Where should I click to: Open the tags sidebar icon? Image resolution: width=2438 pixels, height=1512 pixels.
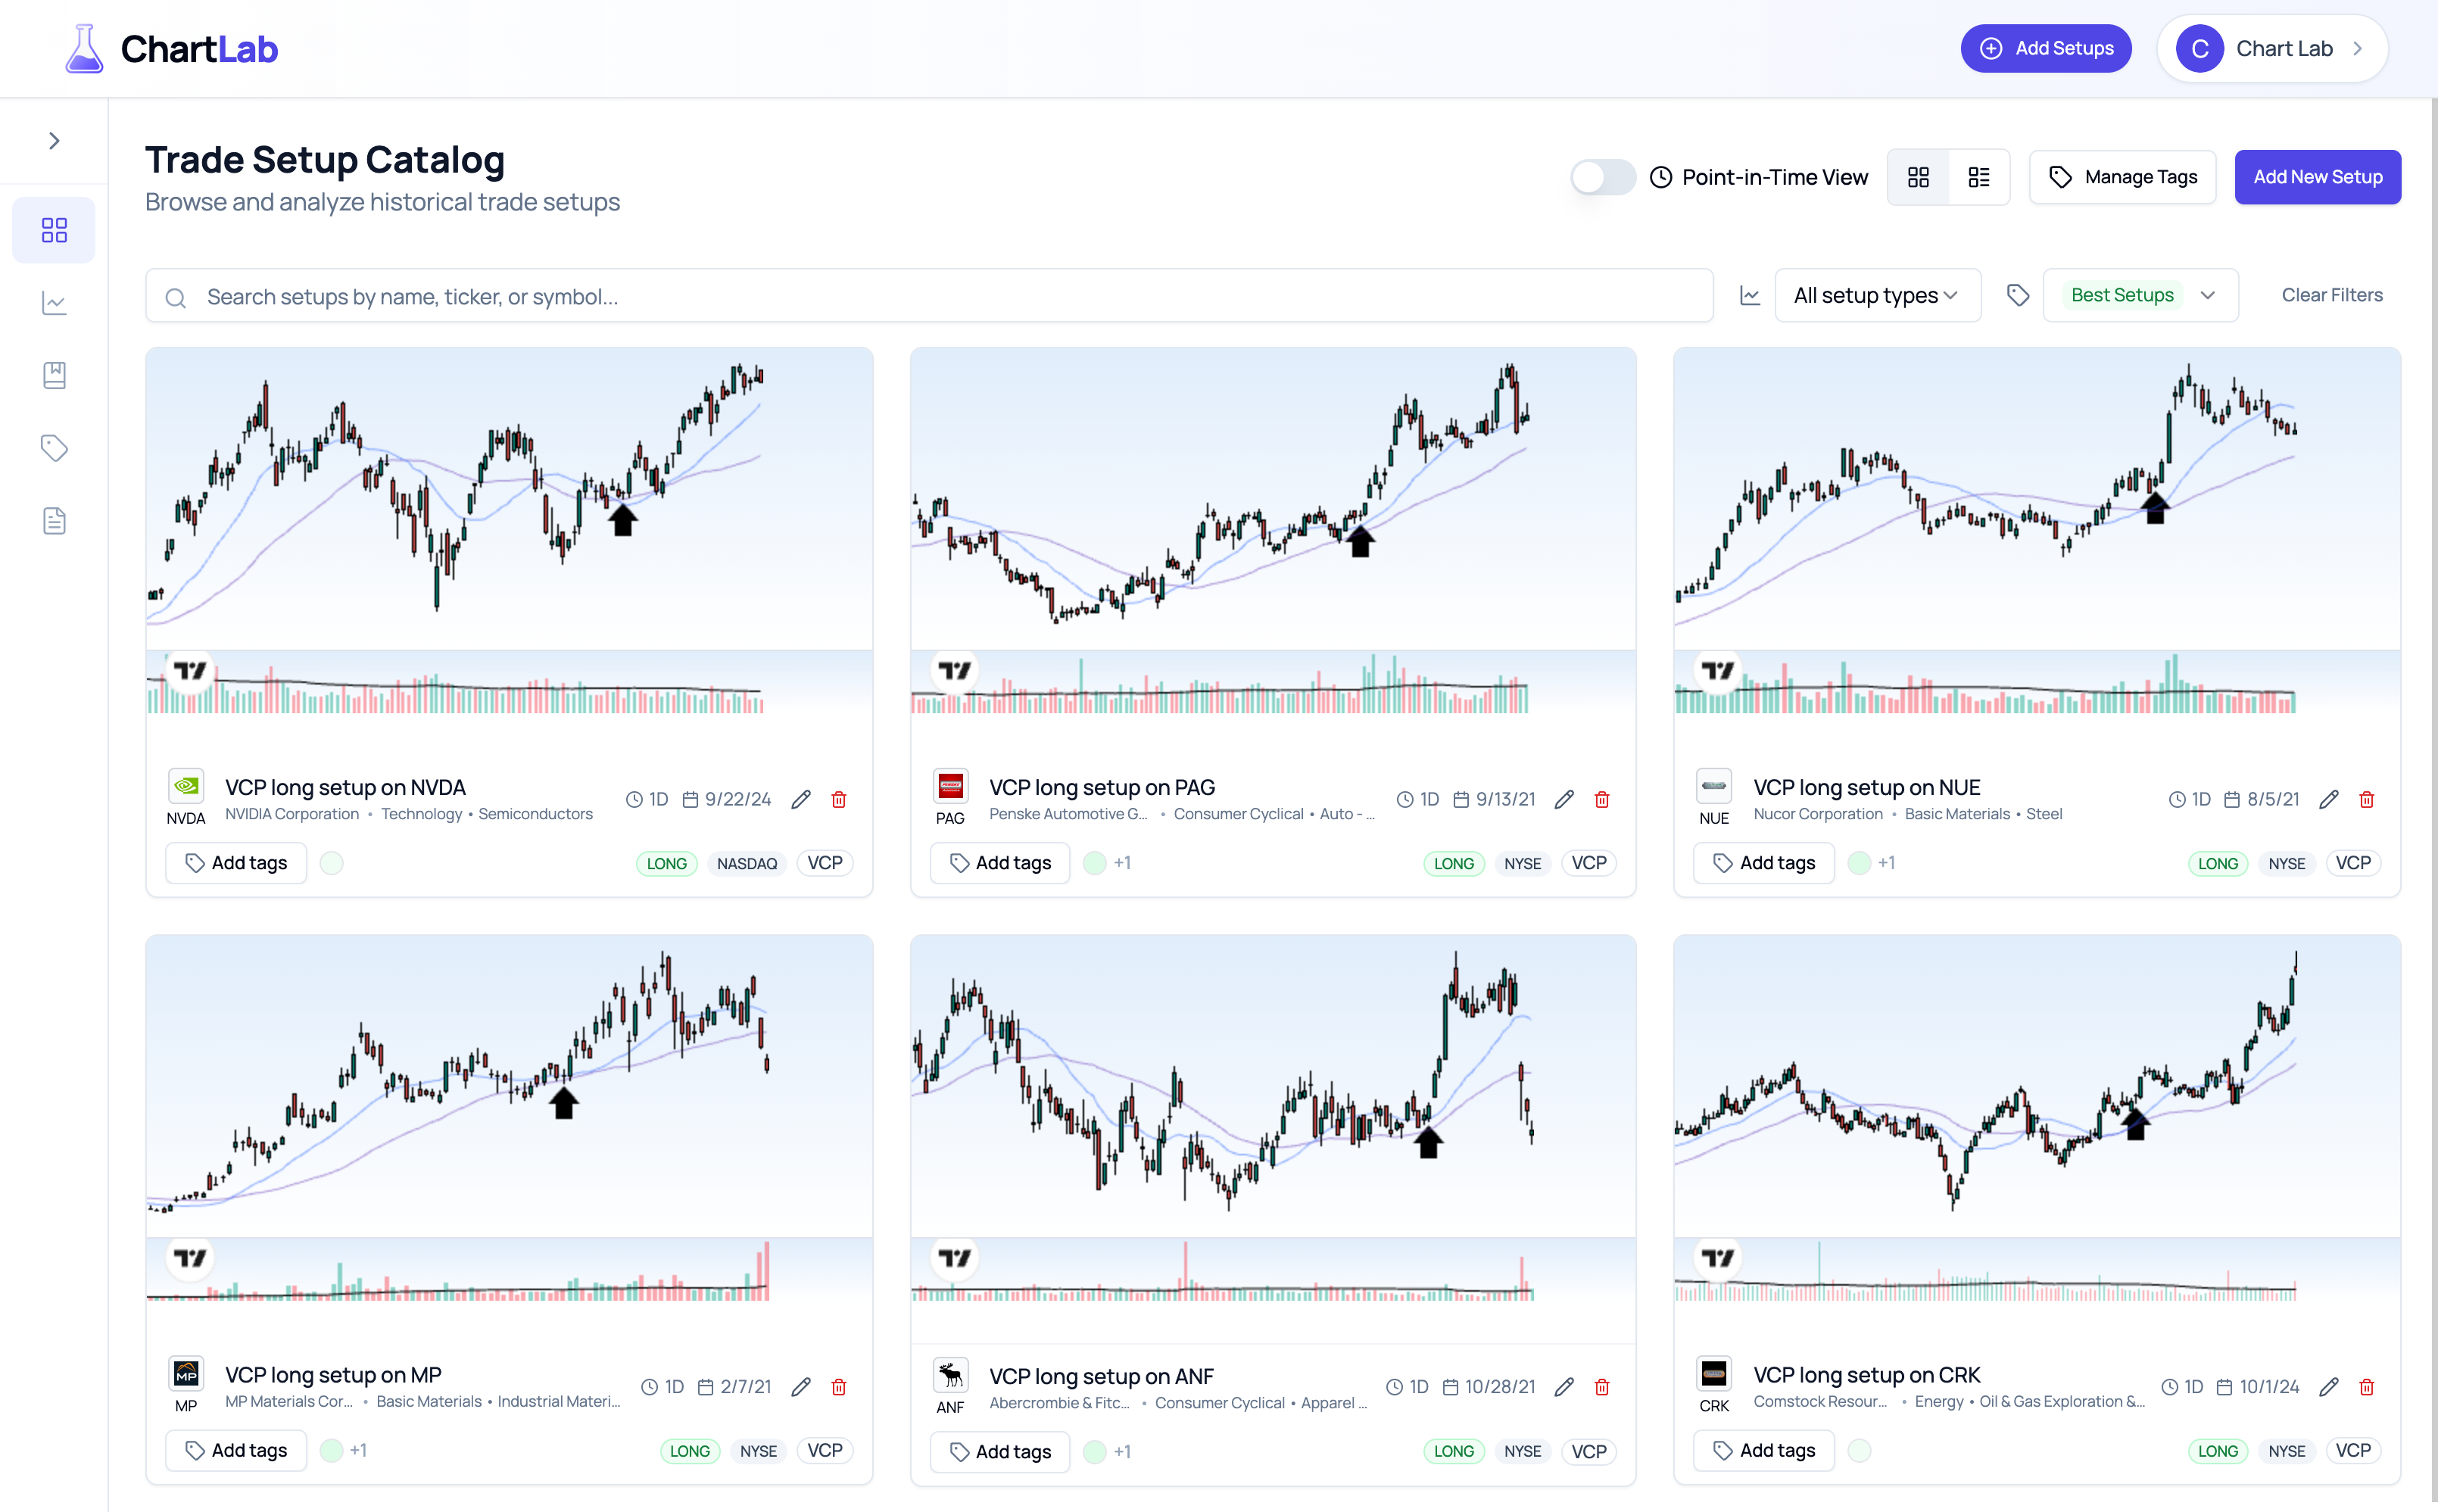(x=54, y=448)
